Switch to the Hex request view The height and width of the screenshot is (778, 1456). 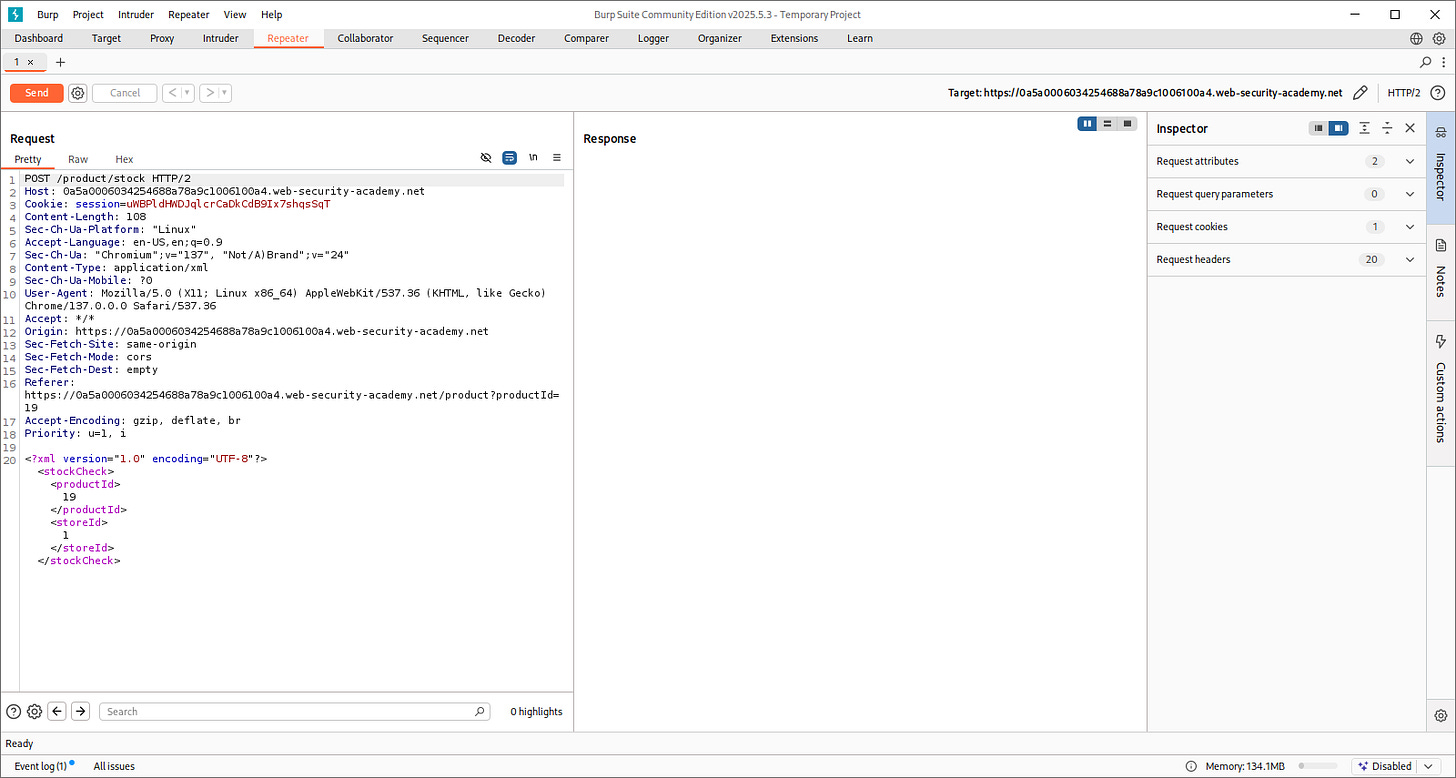[x=124, y=159]
